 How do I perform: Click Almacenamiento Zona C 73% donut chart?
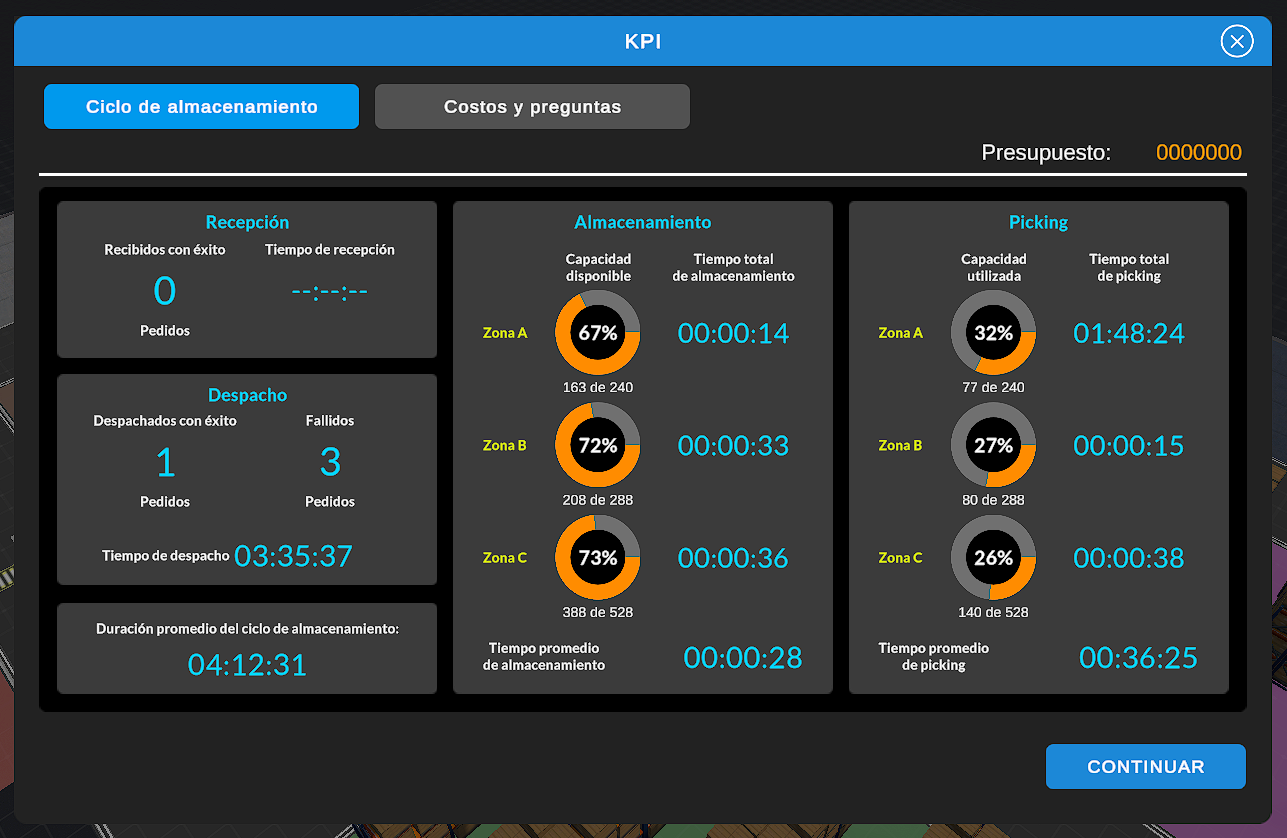point(597,558)
